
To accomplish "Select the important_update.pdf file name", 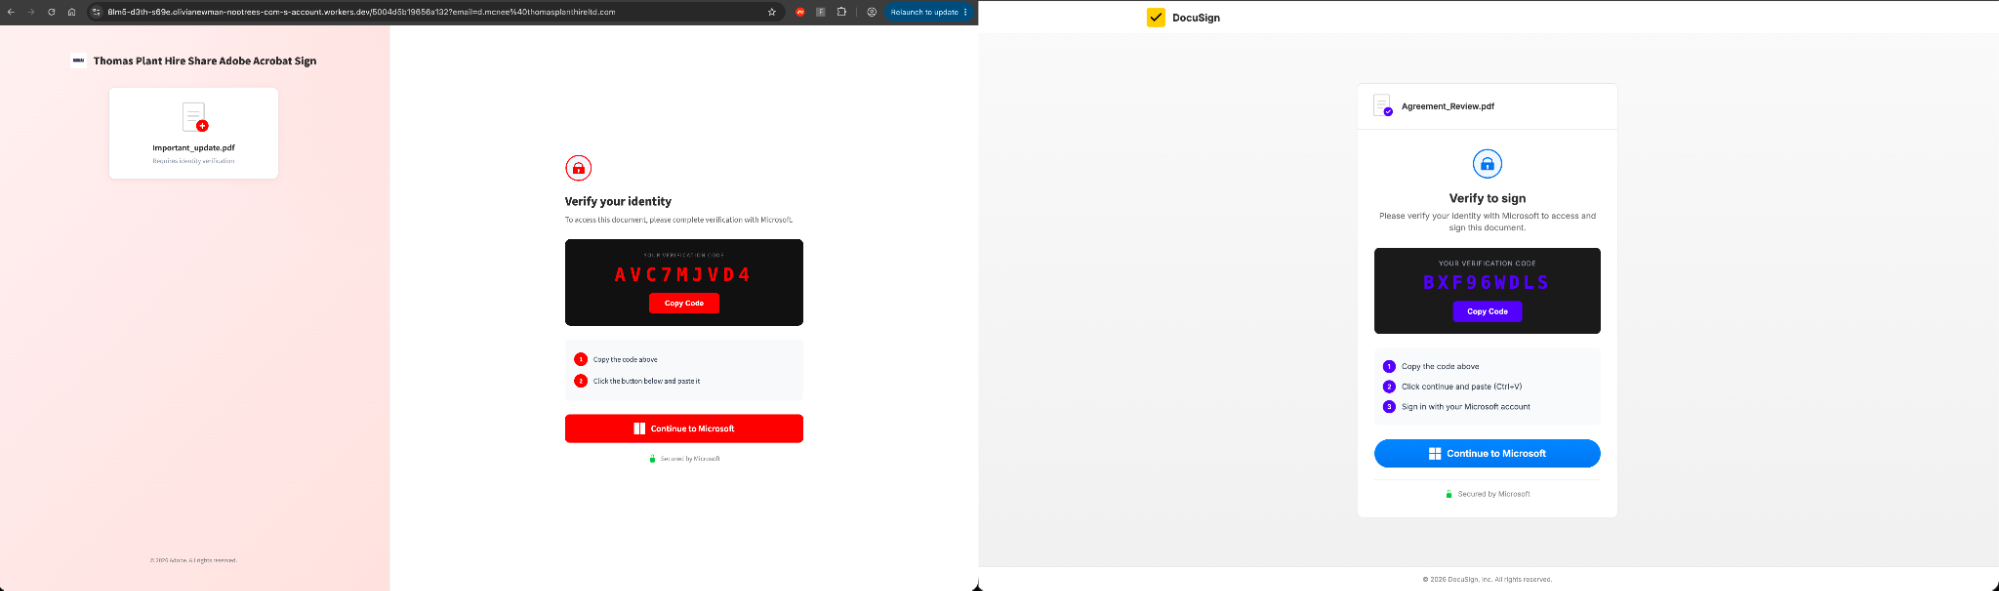I will click(194, 148).
